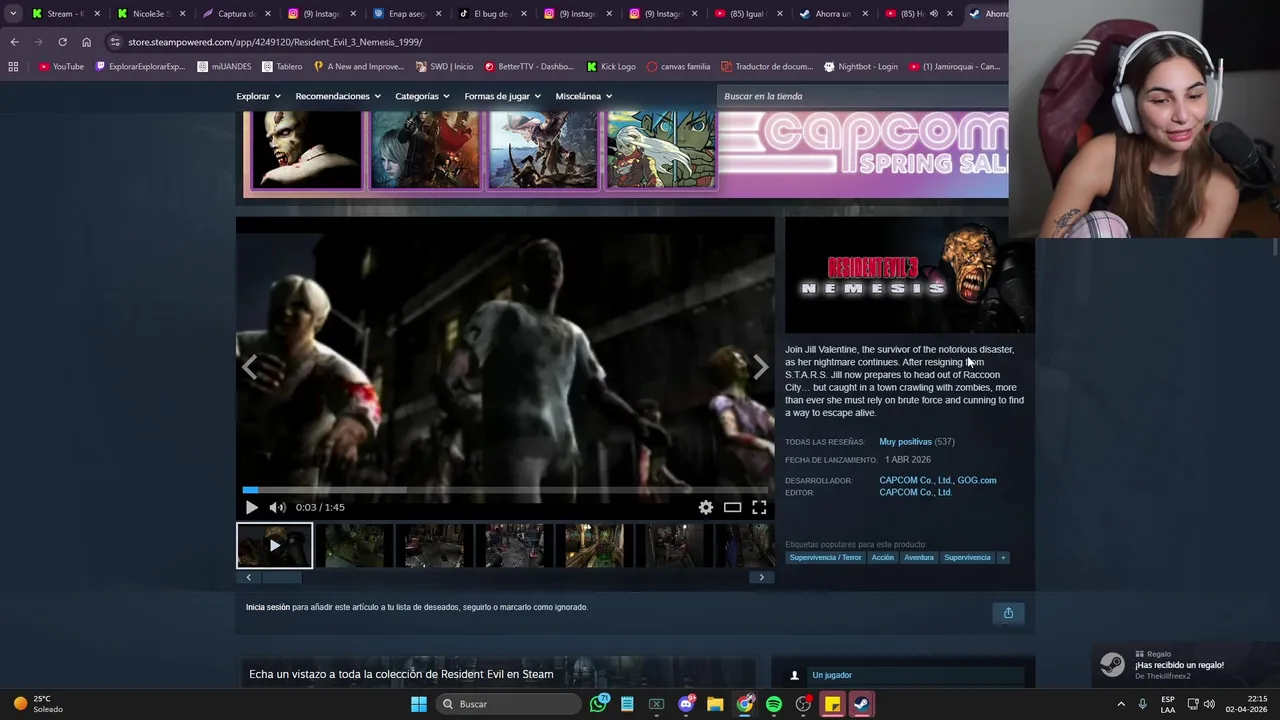Screen dimensions: 1280x720
Task: Open developer link CAPCOM Co., Ltd., GOG.com
Action: click(938, 480)
